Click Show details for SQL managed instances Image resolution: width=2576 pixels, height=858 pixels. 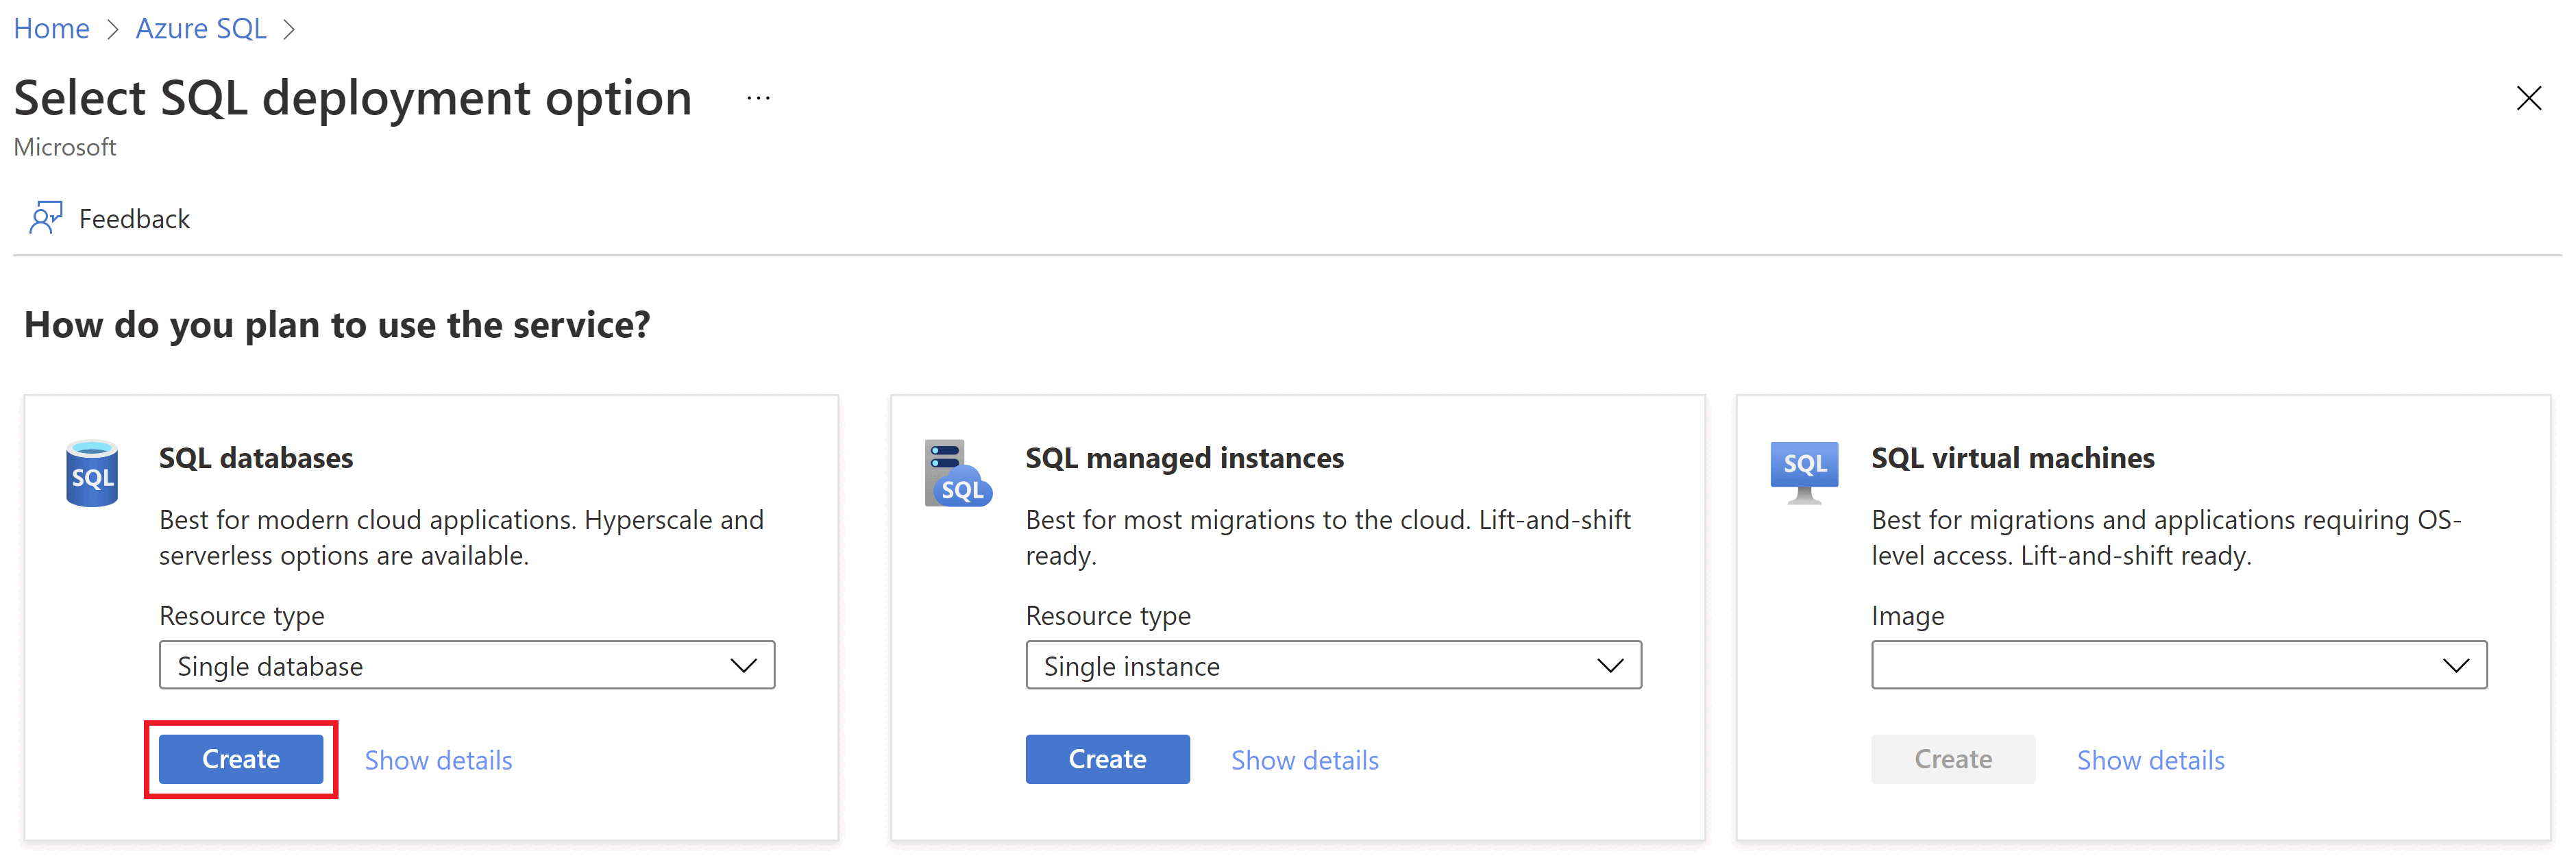click(x=1306, y=758)
